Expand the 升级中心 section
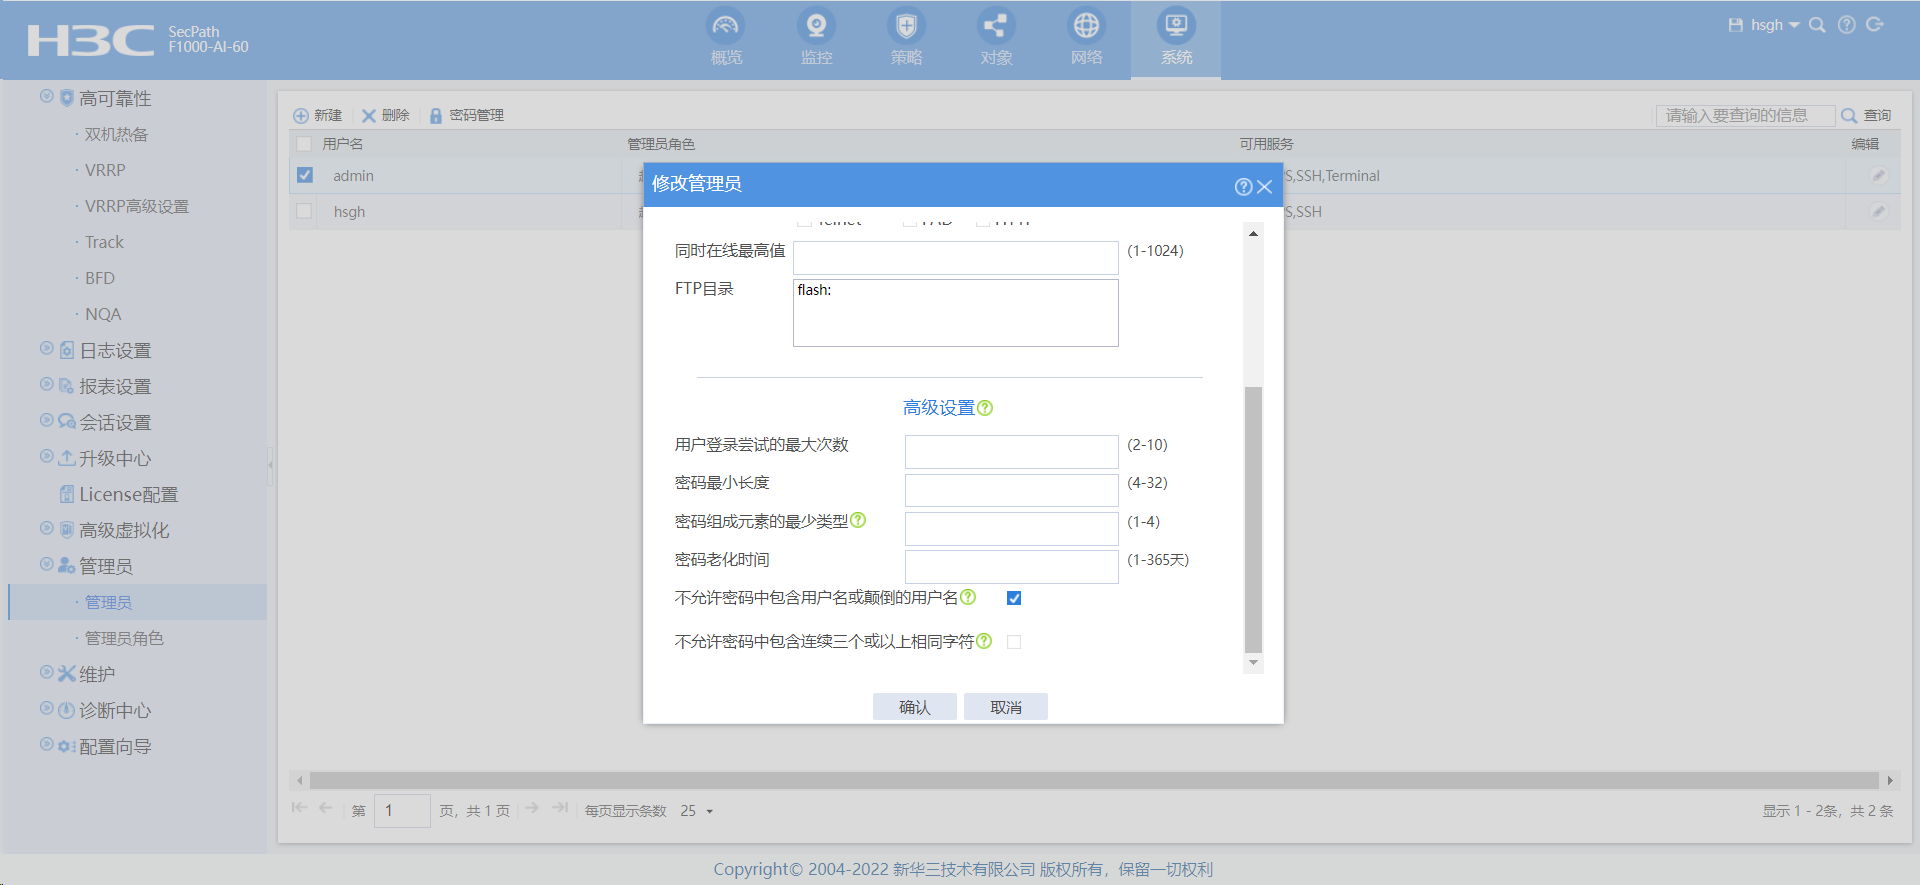Image resolution: width=1920 pixels, height=885 pixels. 46,456
